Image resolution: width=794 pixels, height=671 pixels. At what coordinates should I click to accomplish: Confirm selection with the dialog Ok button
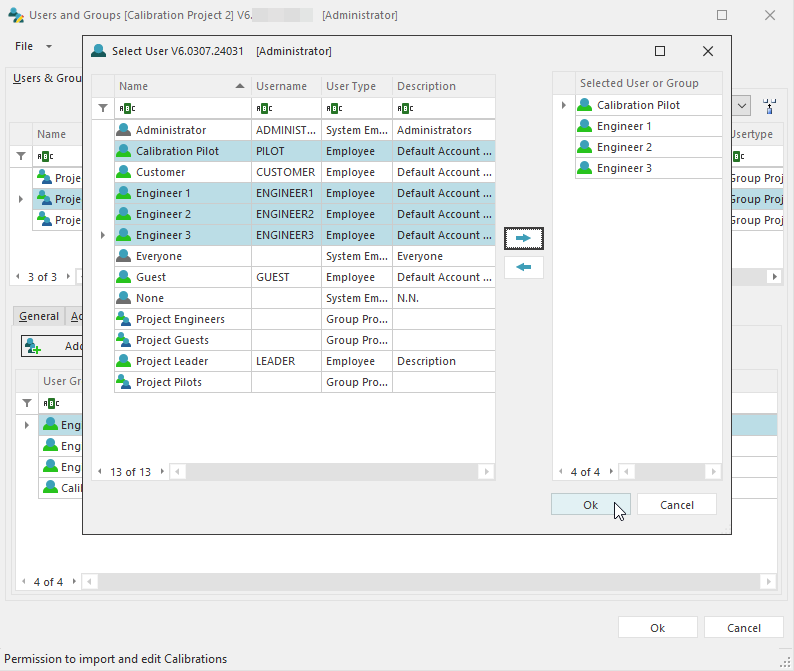(x=590, y=505)
